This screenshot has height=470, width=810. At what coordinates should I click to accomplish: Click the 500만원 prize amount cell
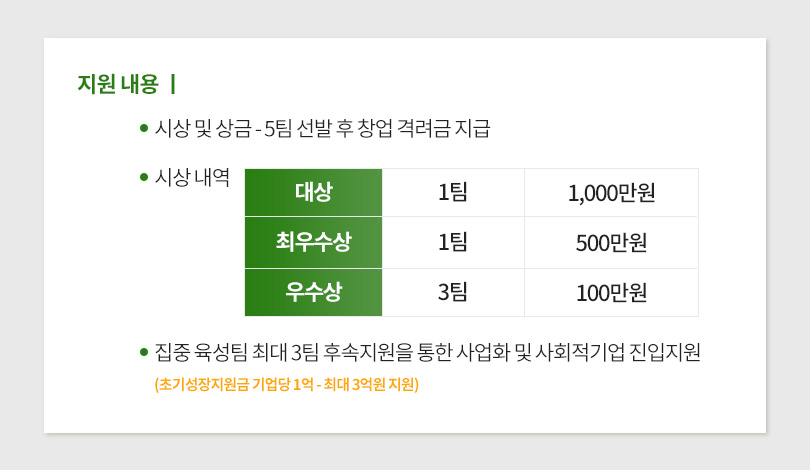click(x=611, y=243)
